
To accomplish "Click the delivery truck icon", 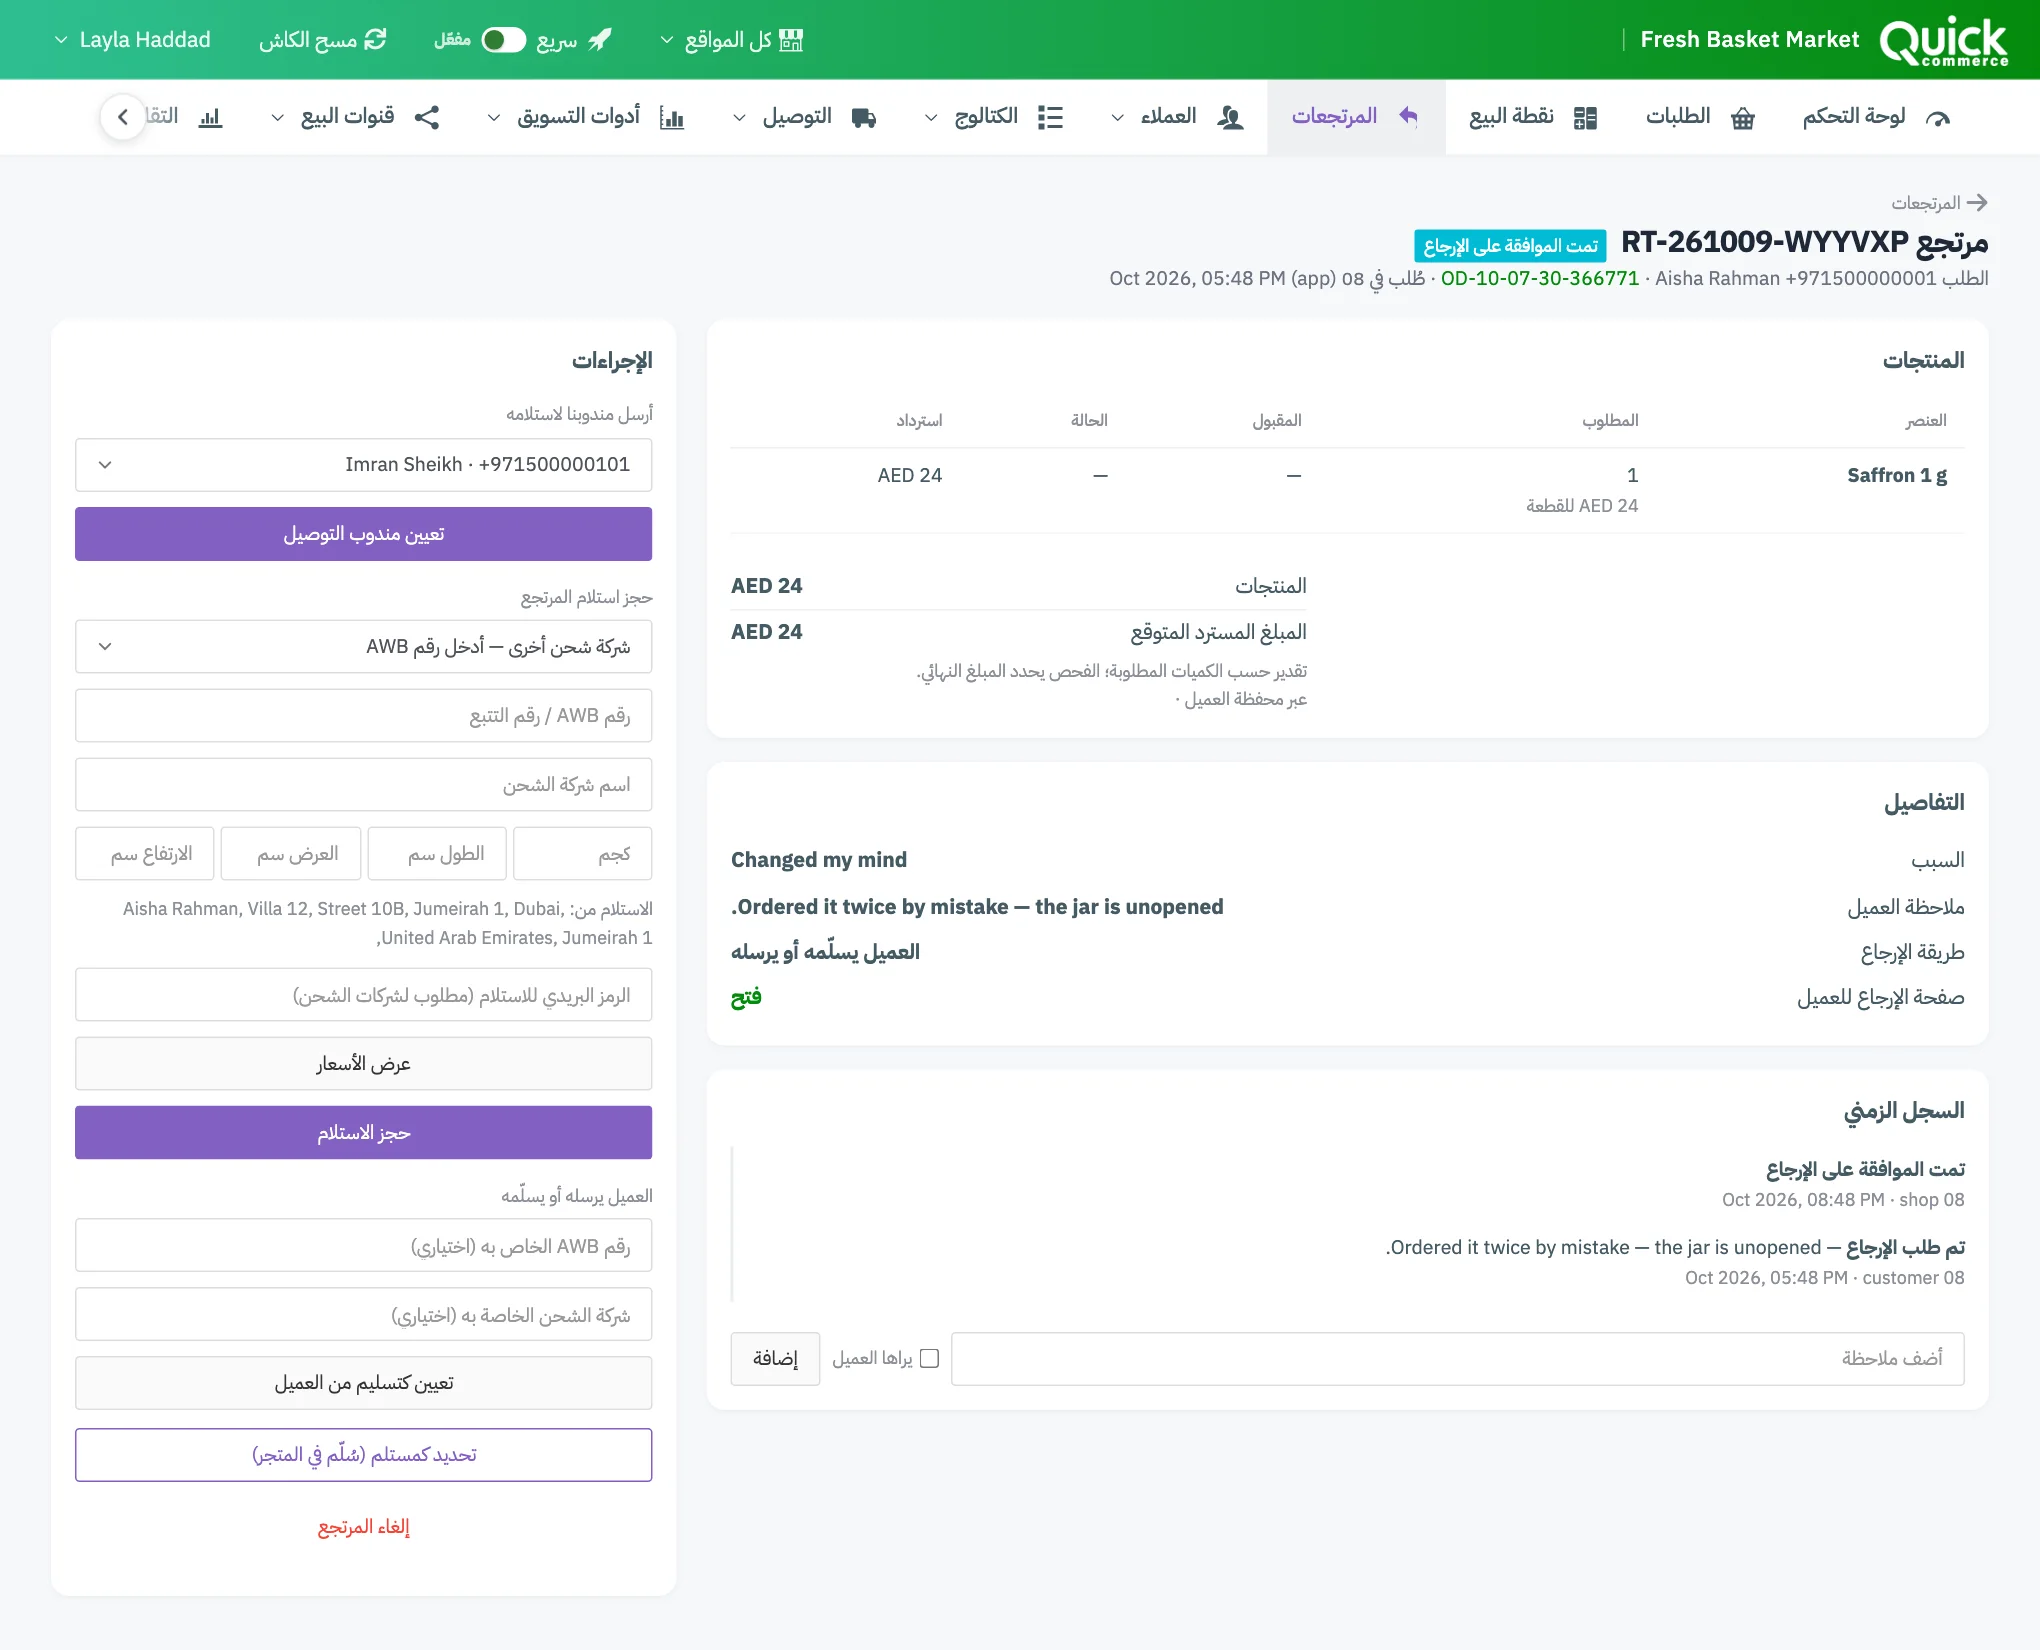I will tap(864, 118).
